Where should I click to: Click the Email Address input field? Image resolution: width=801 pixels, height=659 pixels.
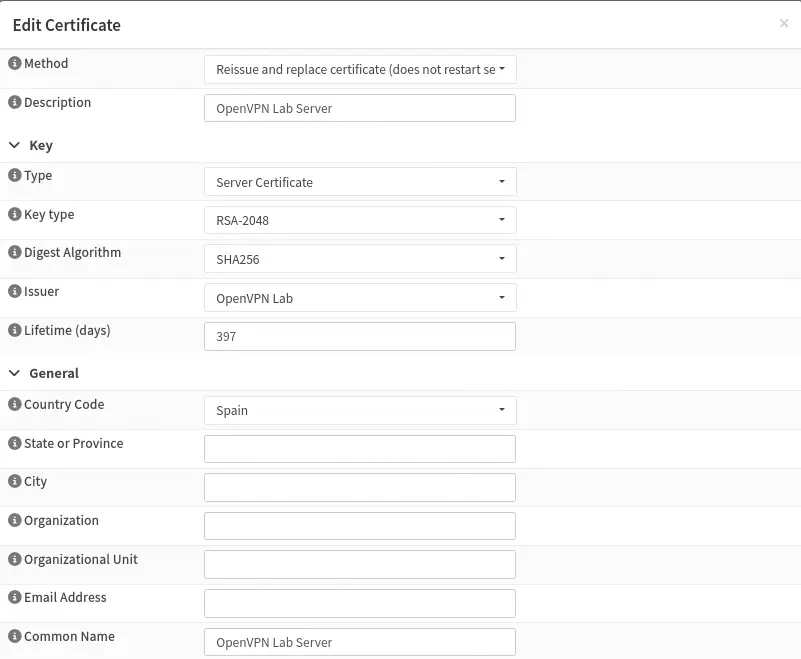coord(360,603)
